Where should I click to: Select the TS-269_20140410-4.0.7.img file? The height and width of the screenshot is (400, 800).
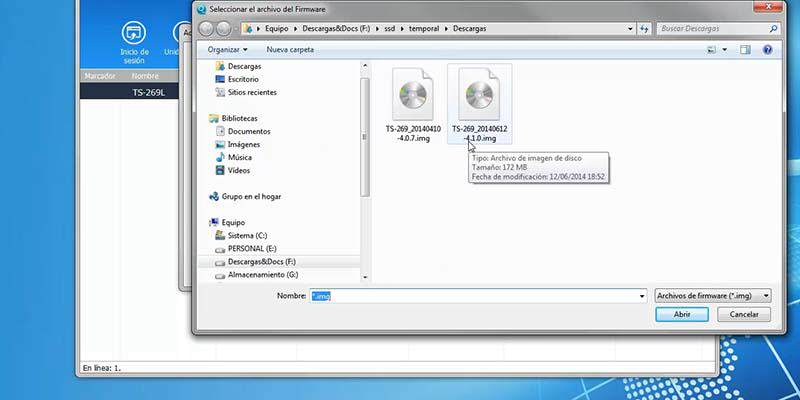(413, 106)
